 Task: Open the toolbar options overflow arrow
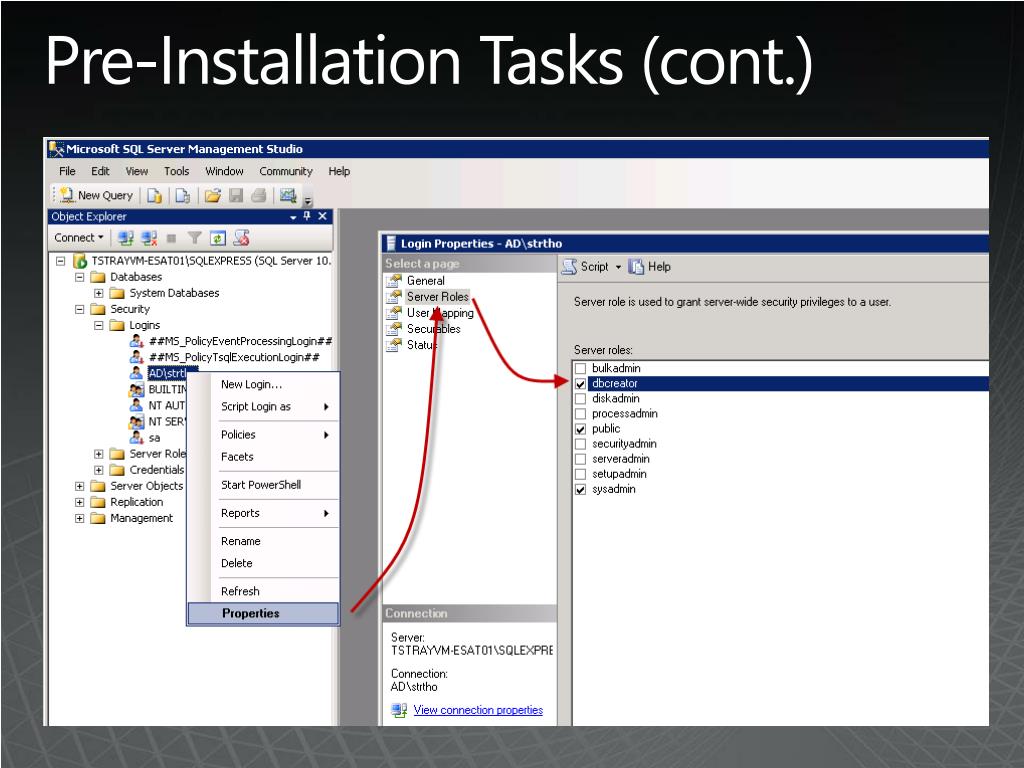(308, 200)
